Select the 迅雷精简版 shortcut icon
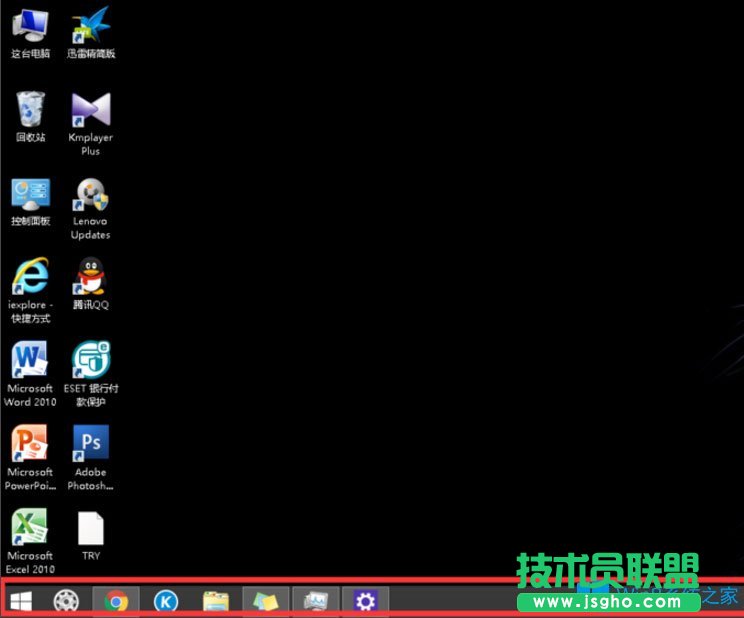This screenshot has height=618, width=744. click(91, 26)
